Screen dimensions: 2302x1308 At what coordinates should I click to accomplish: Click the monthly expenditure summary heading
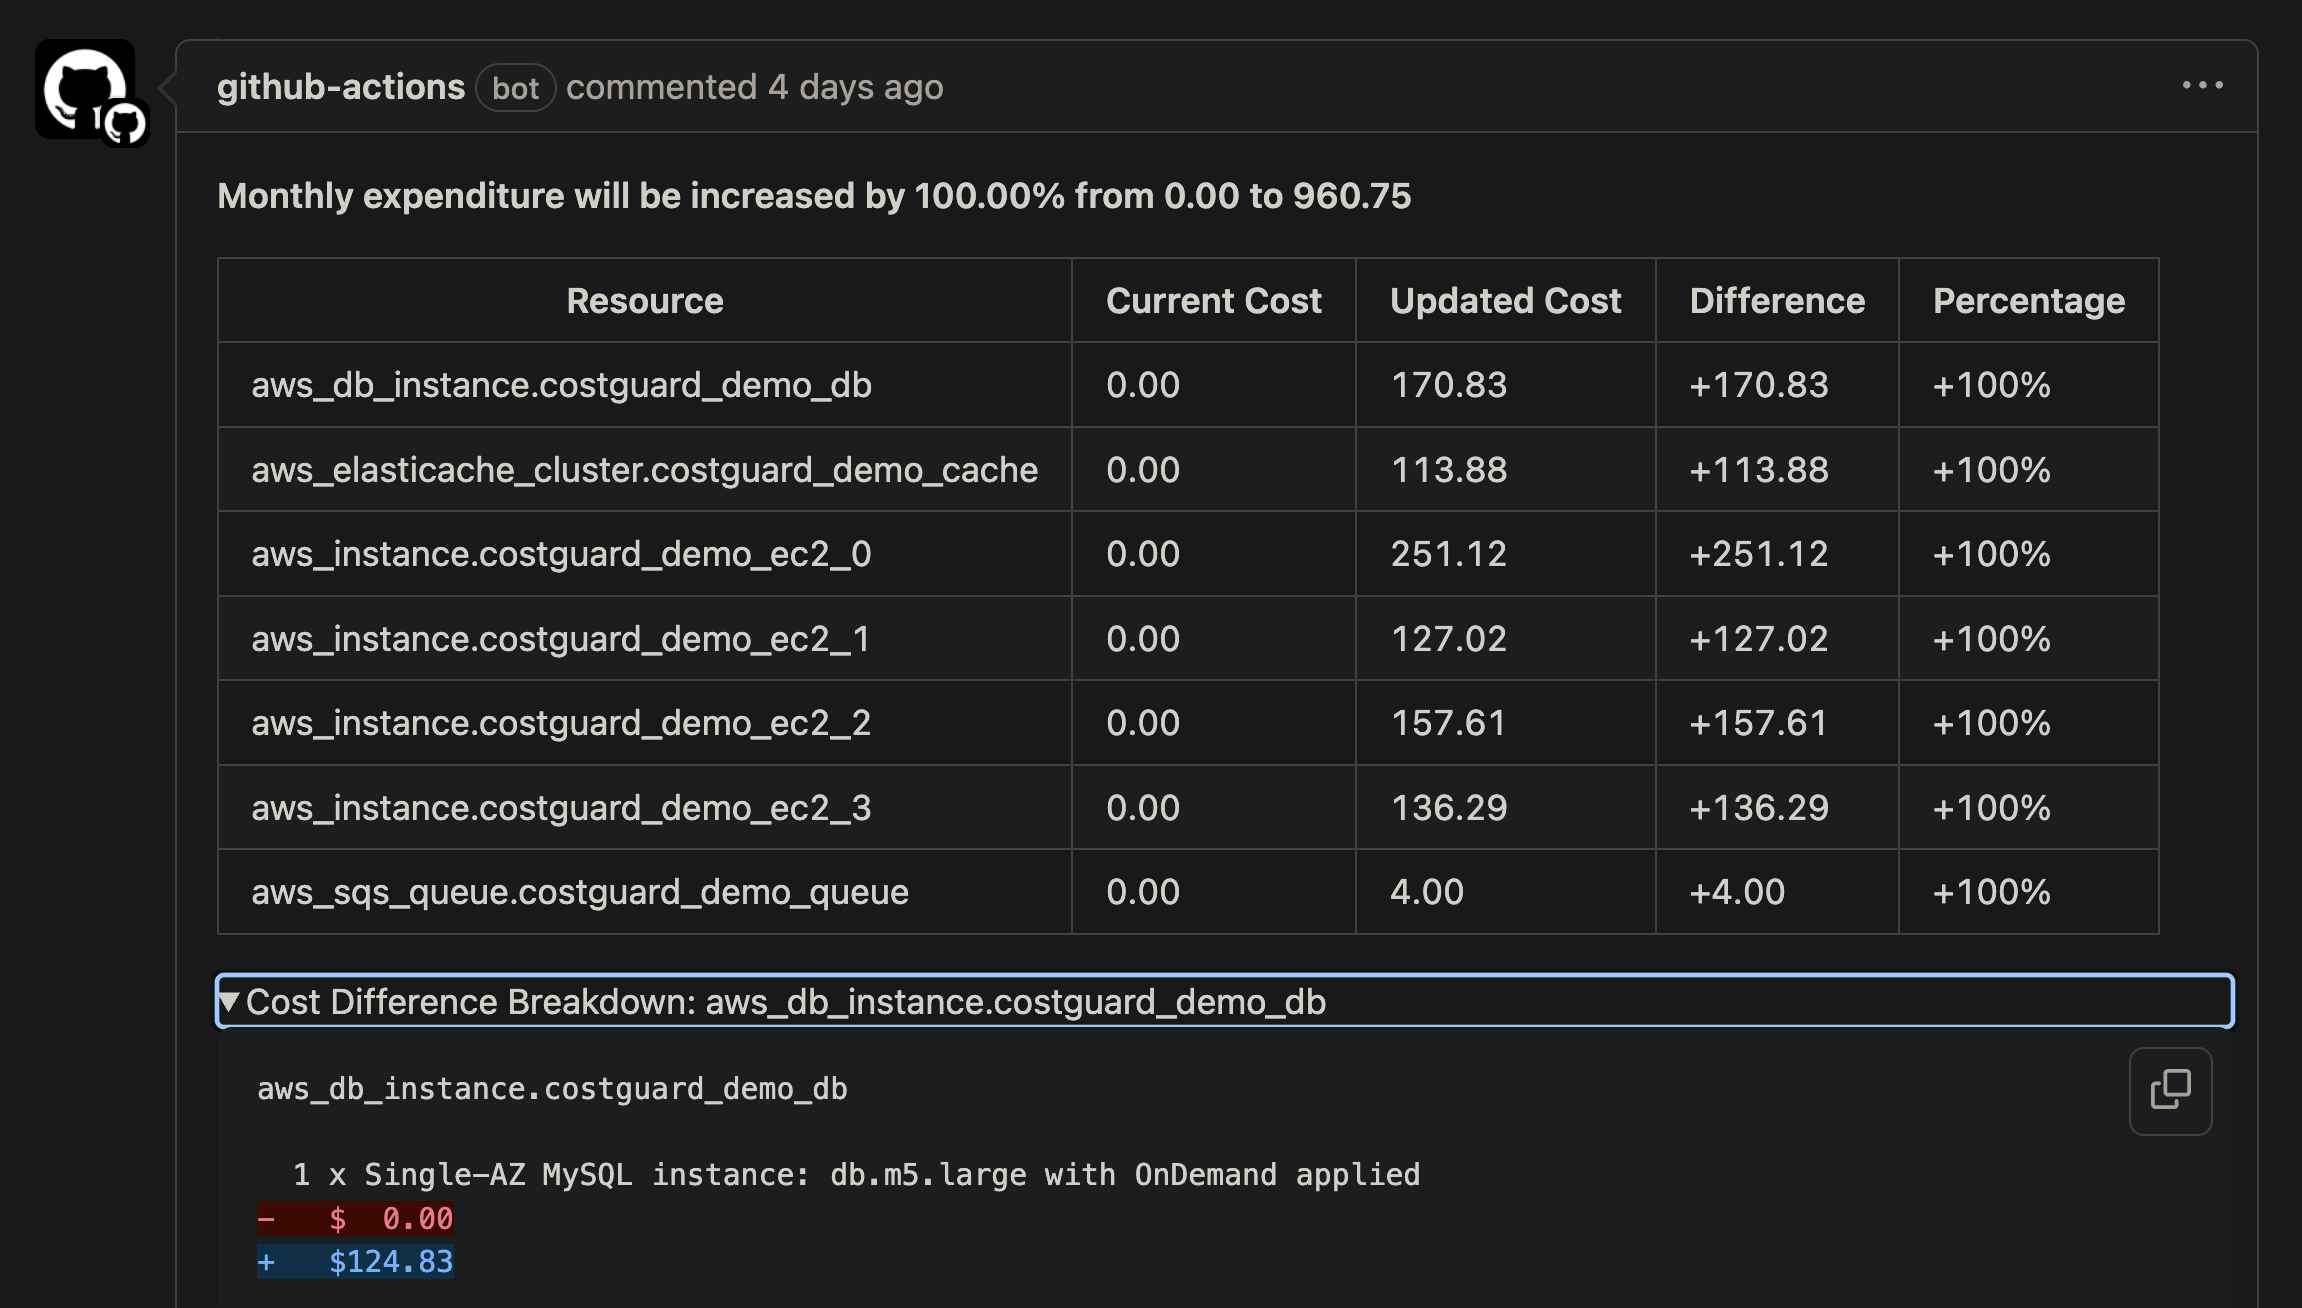(813, 196)
